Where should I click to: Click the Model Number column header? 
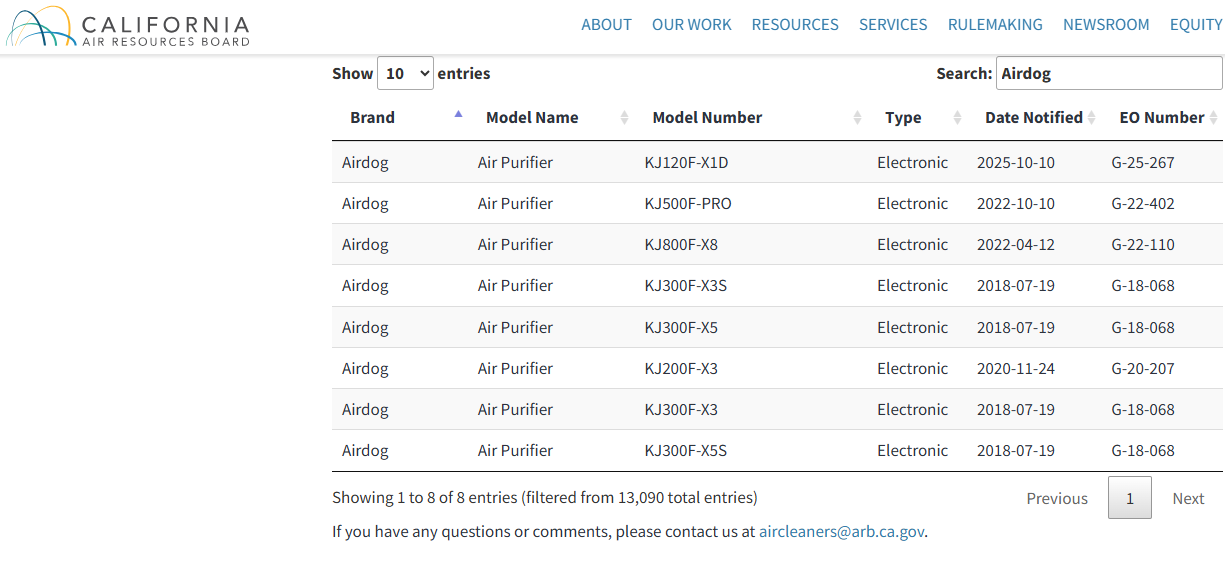point(707,118)
